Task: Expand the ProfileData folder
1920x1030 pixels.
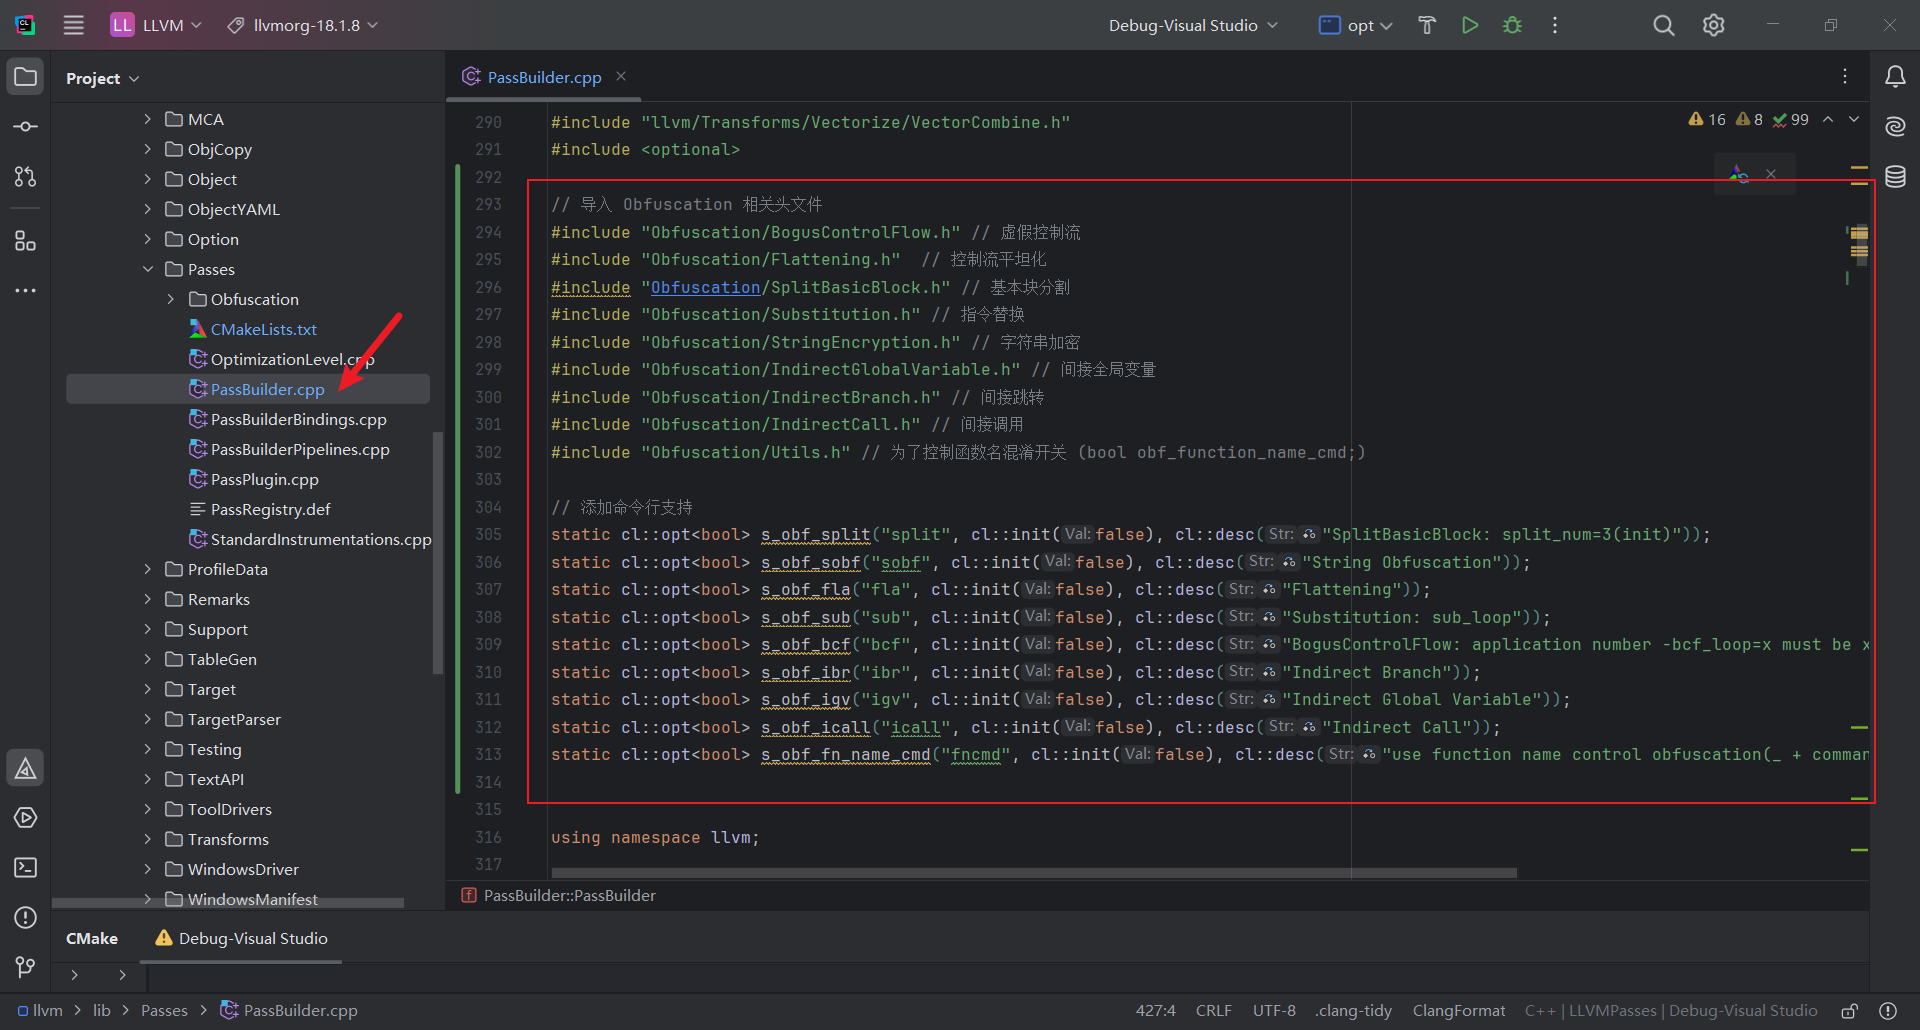Action: pos(148,569)
